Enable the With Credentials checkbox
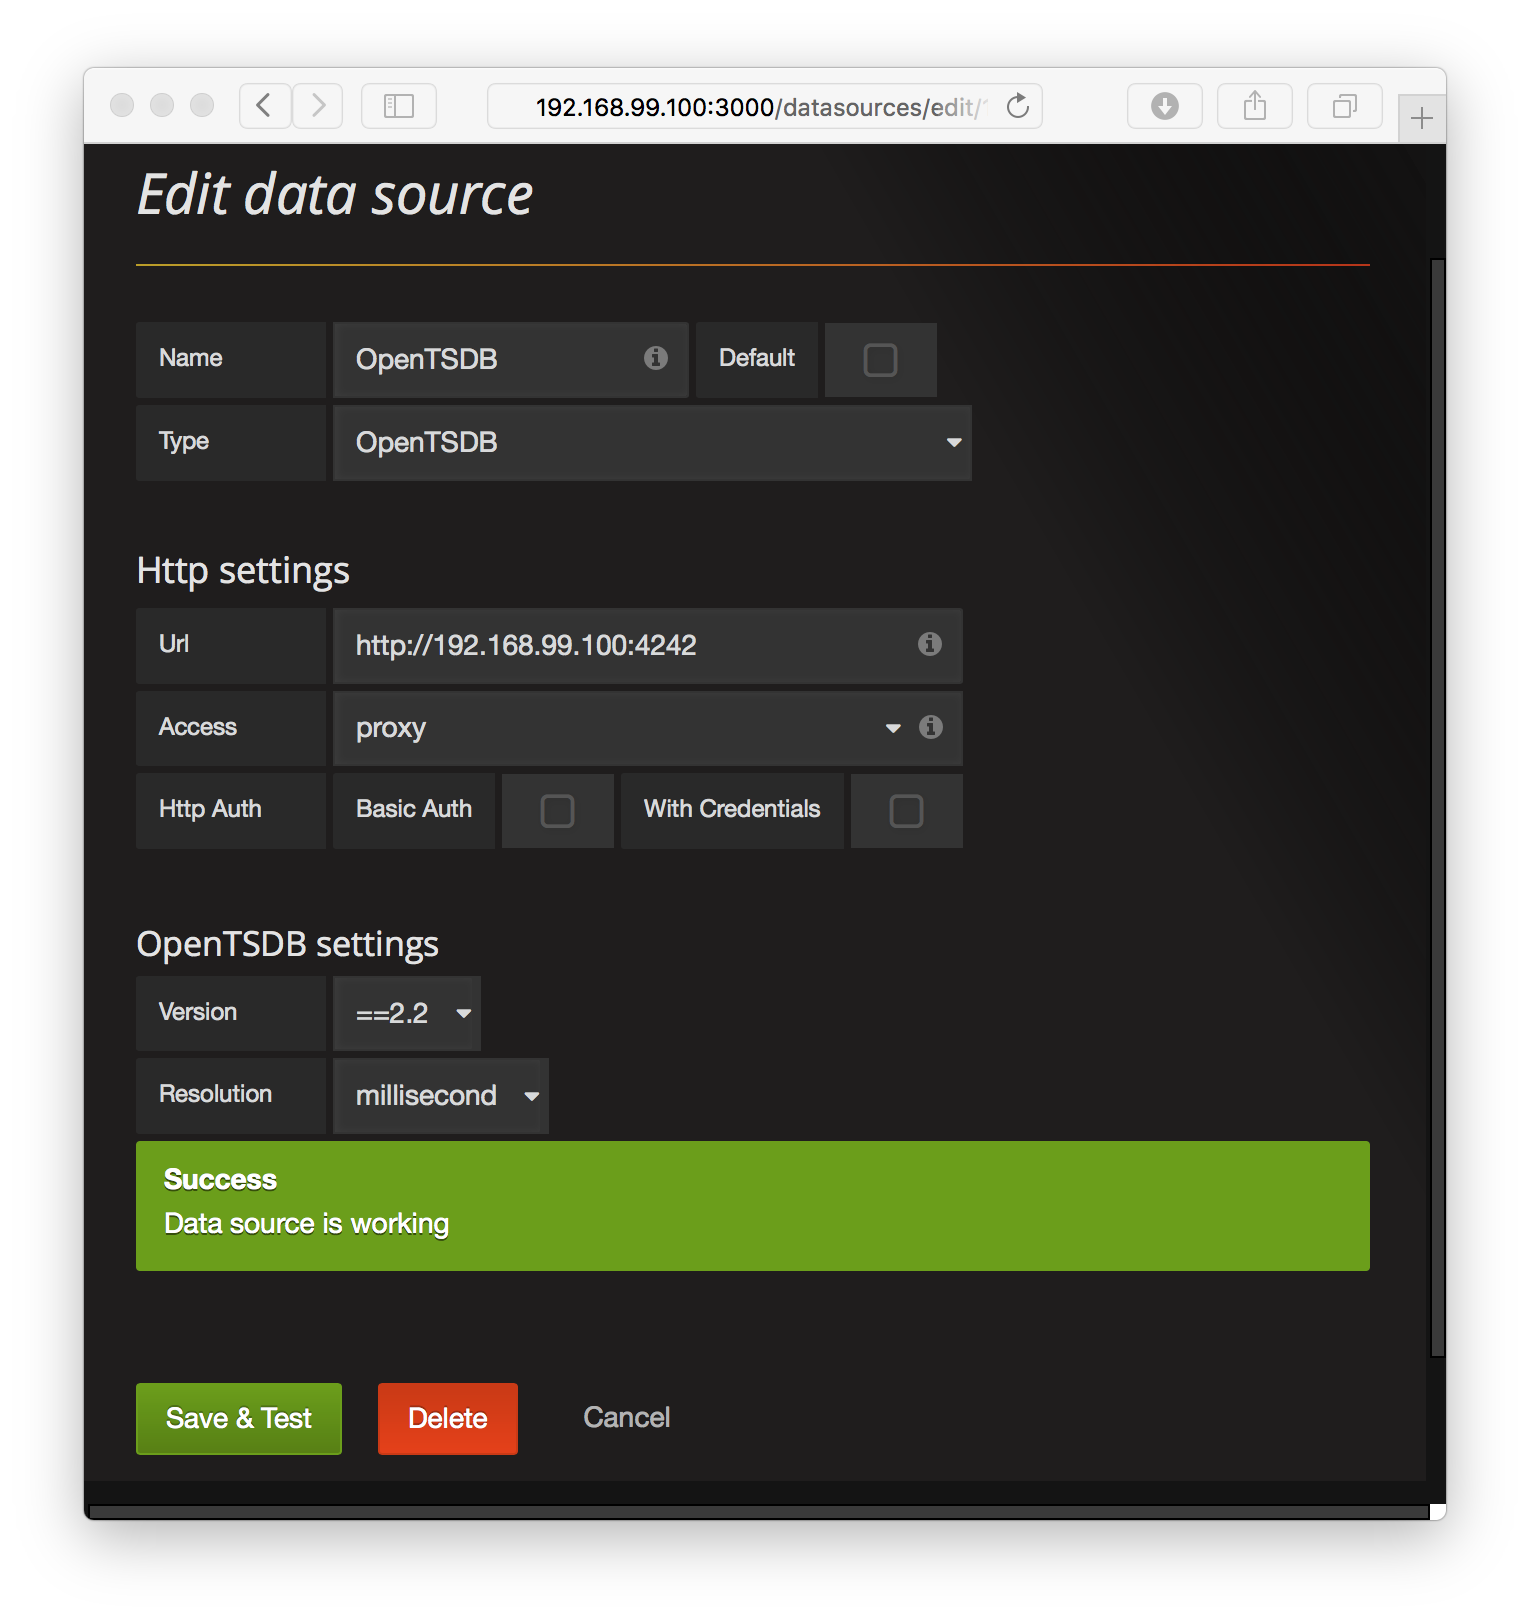The width and height of the screenshot is (1530, 1620). click(906, 811)
